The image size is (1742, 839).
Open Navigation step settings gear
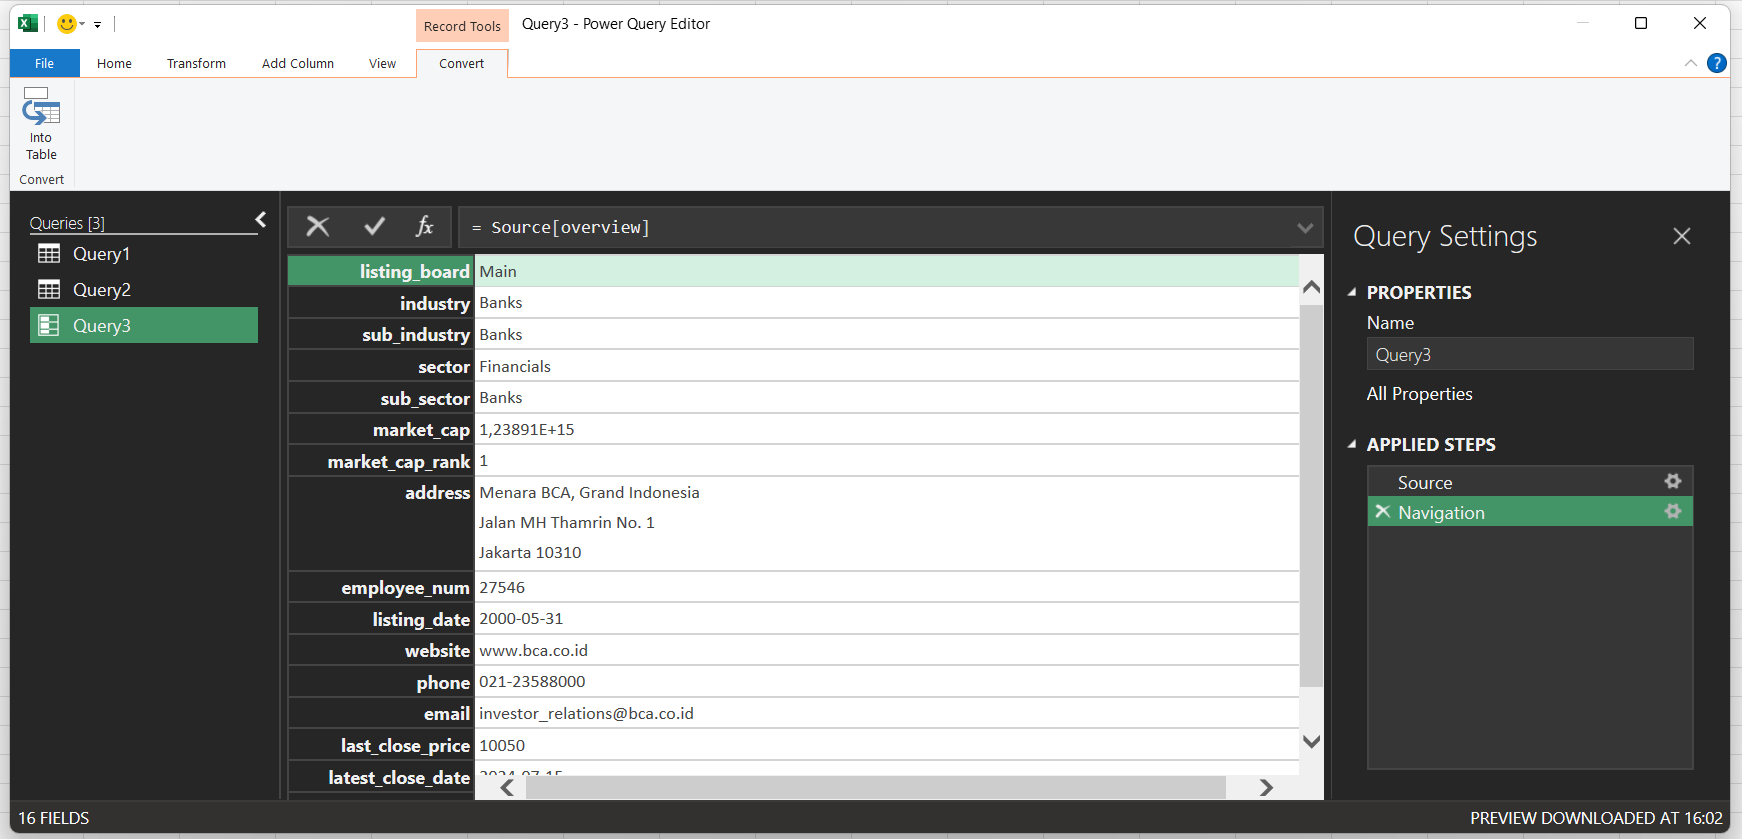tap(1672, 511)
